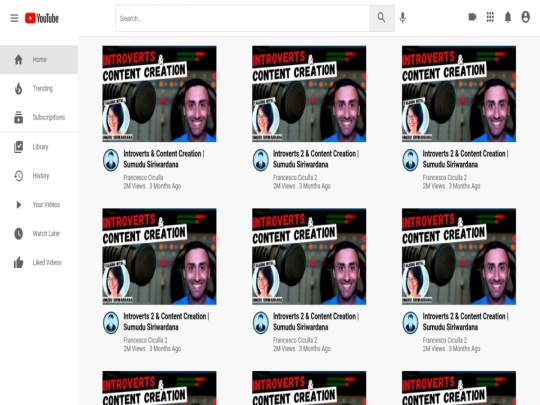
Task: Click the magnifier search button
Action: tap(382, 18)
